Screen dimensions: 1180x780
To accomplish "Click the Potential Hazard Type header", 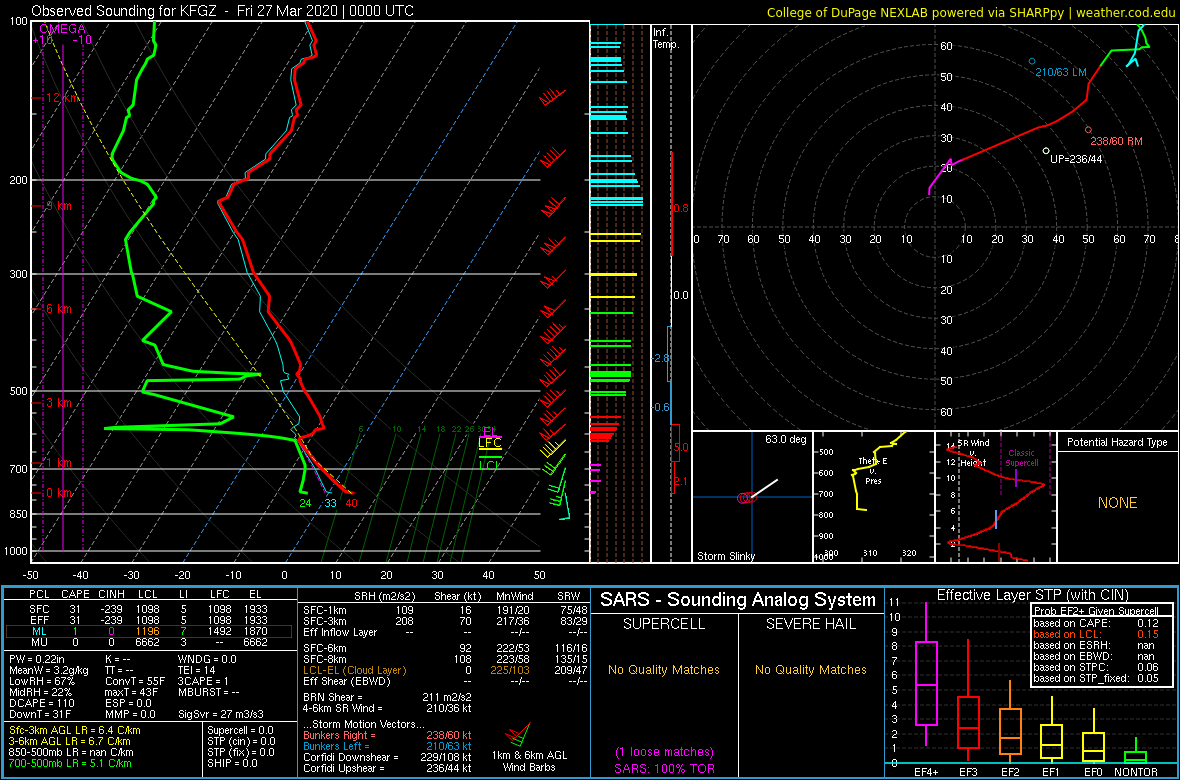I will 1117,443.
